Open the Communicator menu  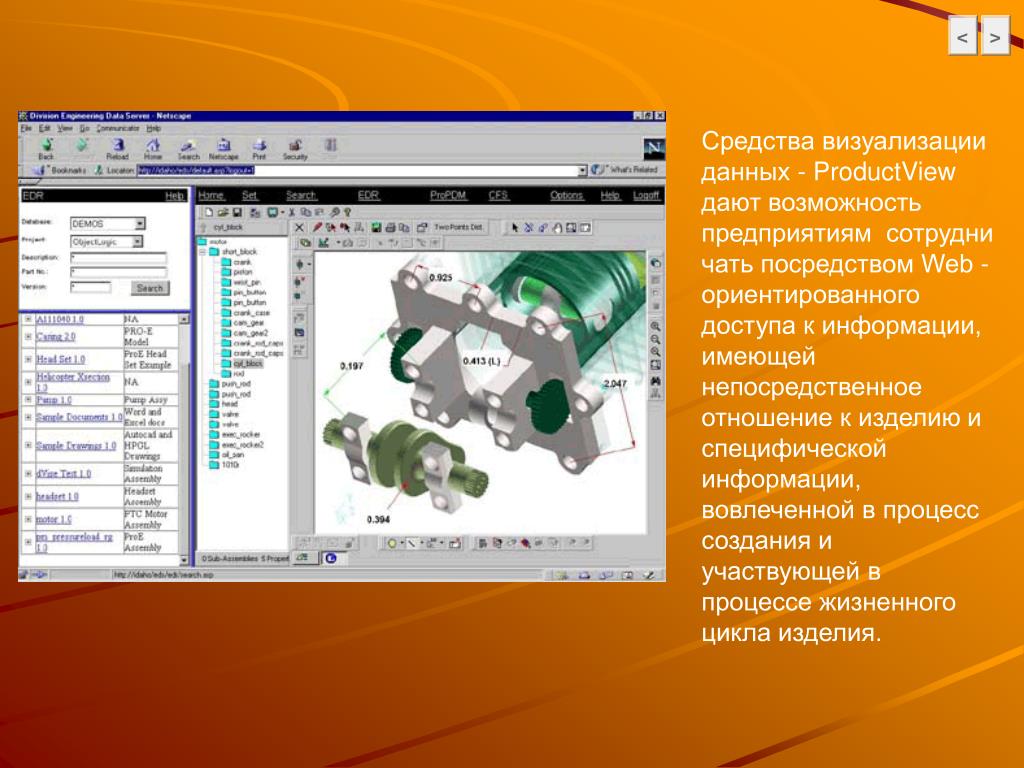118,129
